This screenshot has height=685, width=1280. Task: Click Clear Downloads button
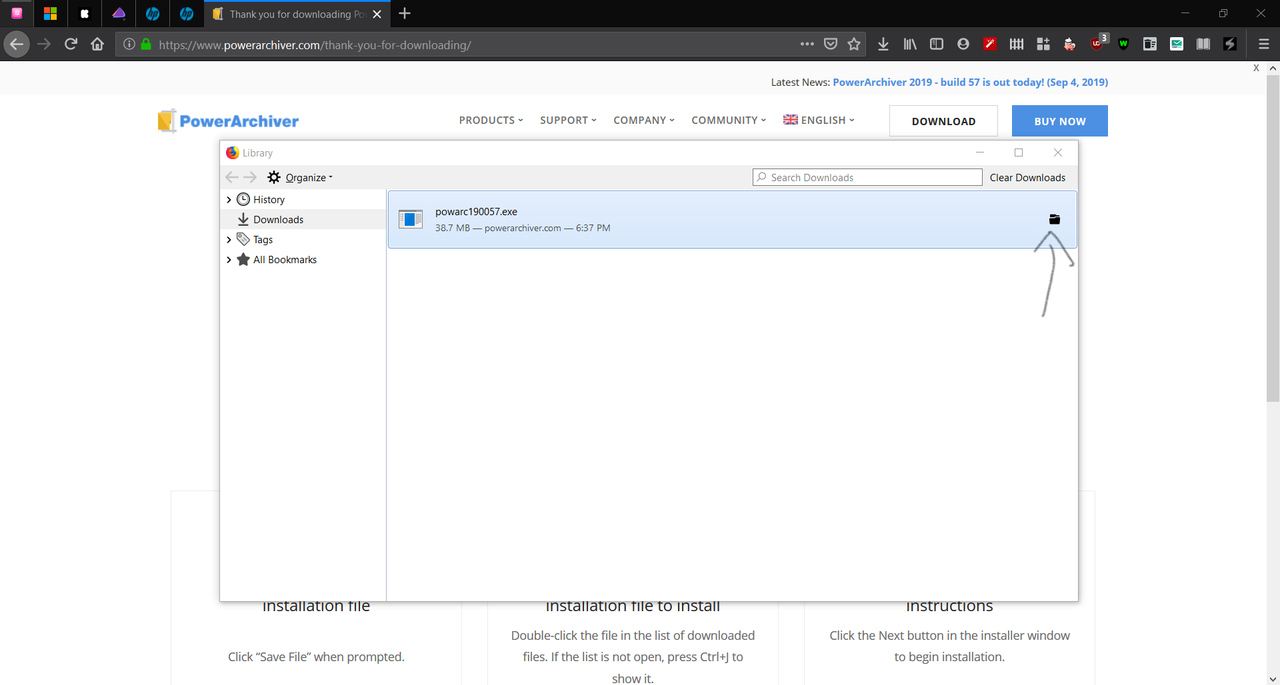(x=1027, y=177)
